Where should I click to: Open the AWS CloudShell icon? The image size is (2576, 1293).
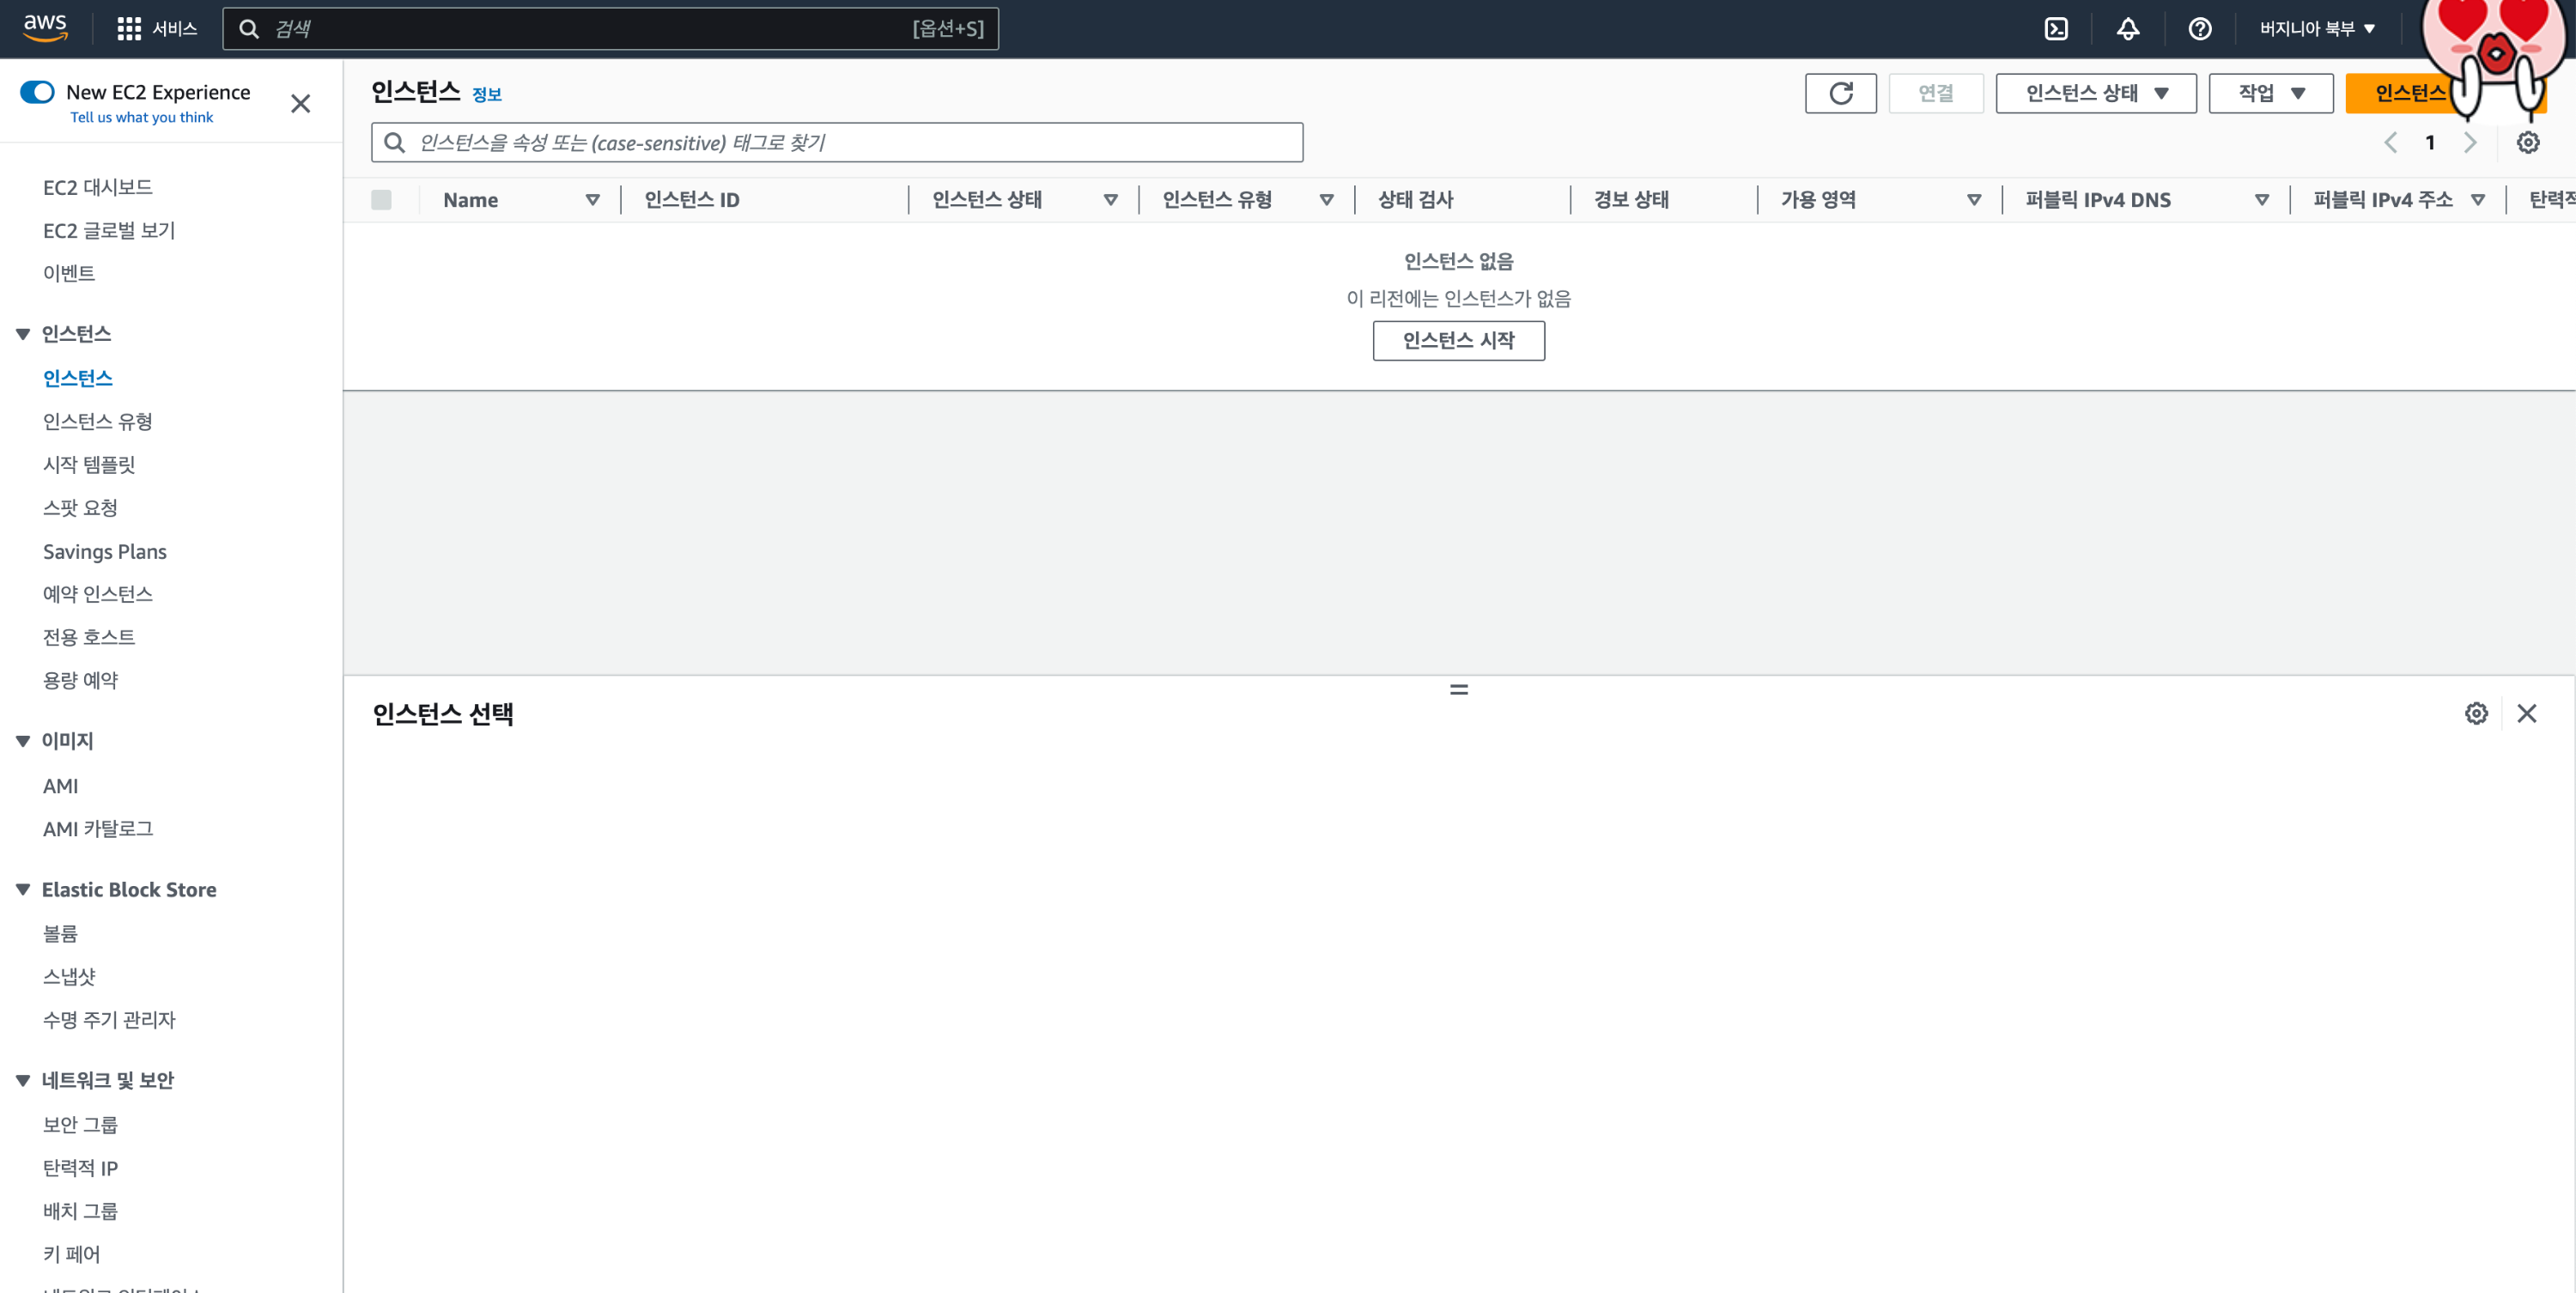click(x=2056, y=29)
